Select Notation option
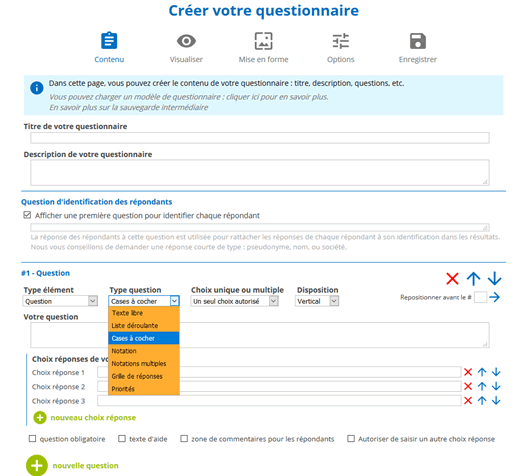 pos(144,351)
